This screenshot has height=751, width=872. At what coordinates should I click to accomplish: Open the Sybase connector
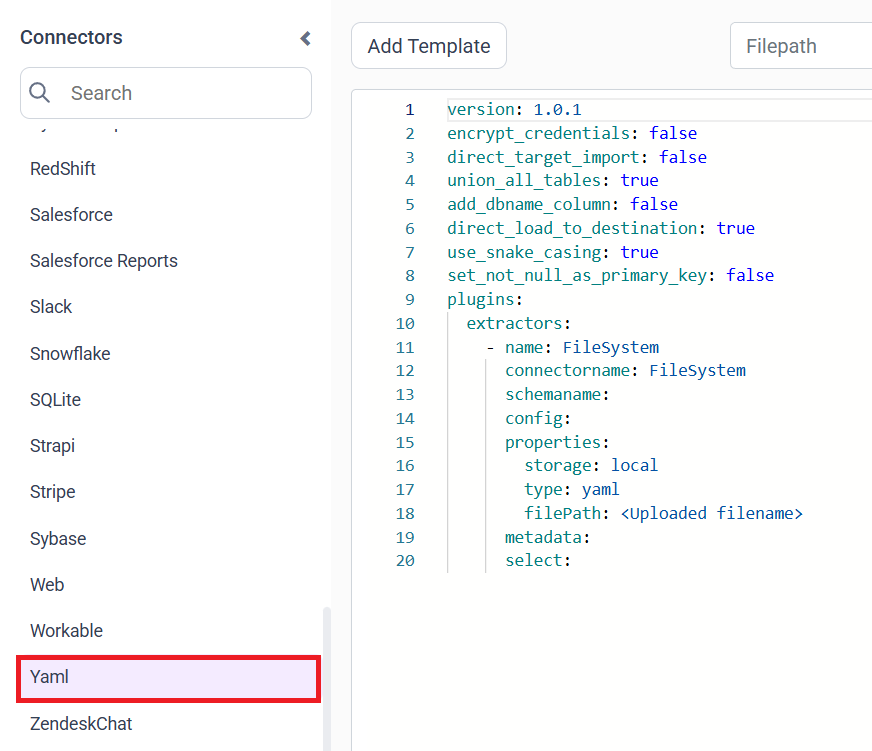pyautogui.click(x=57, y=538)
